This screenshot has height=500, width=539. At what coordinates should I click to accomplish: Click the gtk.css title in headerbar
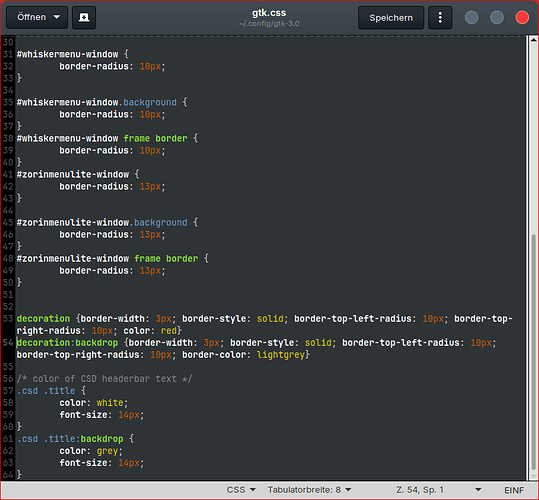269,13
